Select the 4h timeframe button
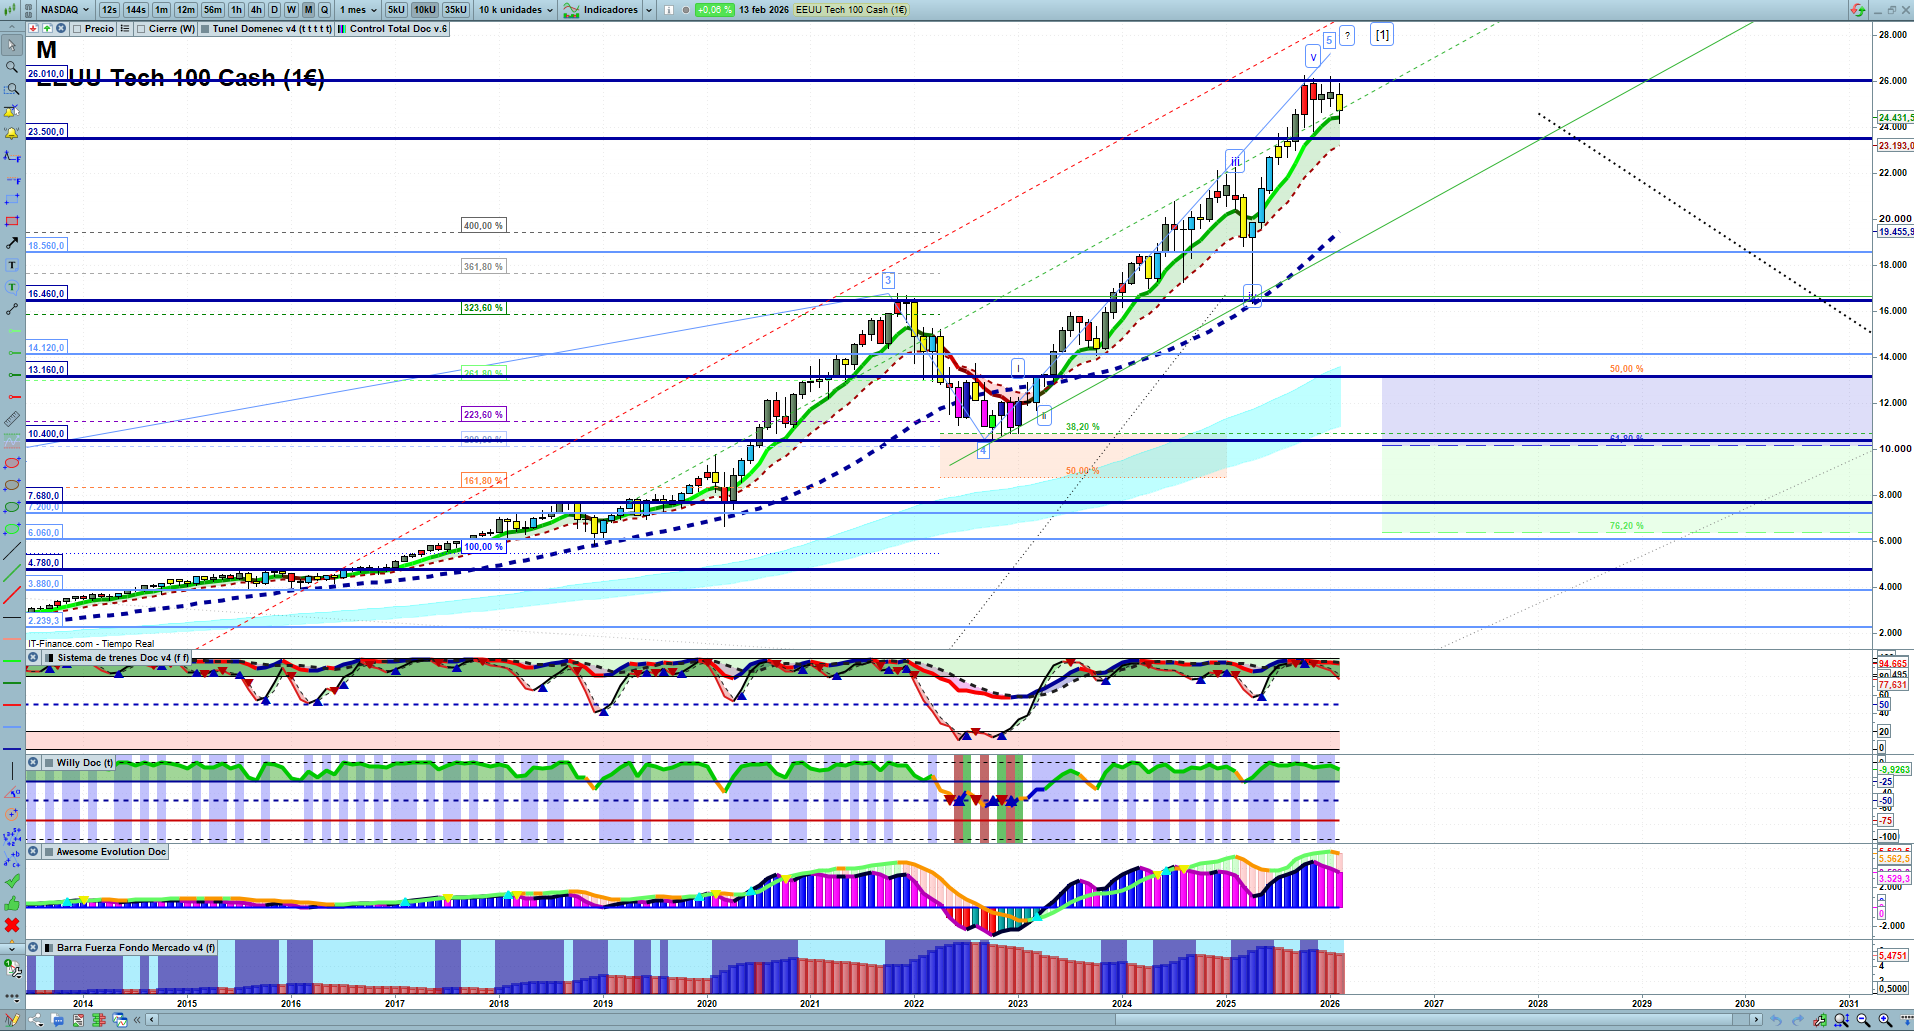Viewport: 1914px width, 1031px height. coord(256,10)
